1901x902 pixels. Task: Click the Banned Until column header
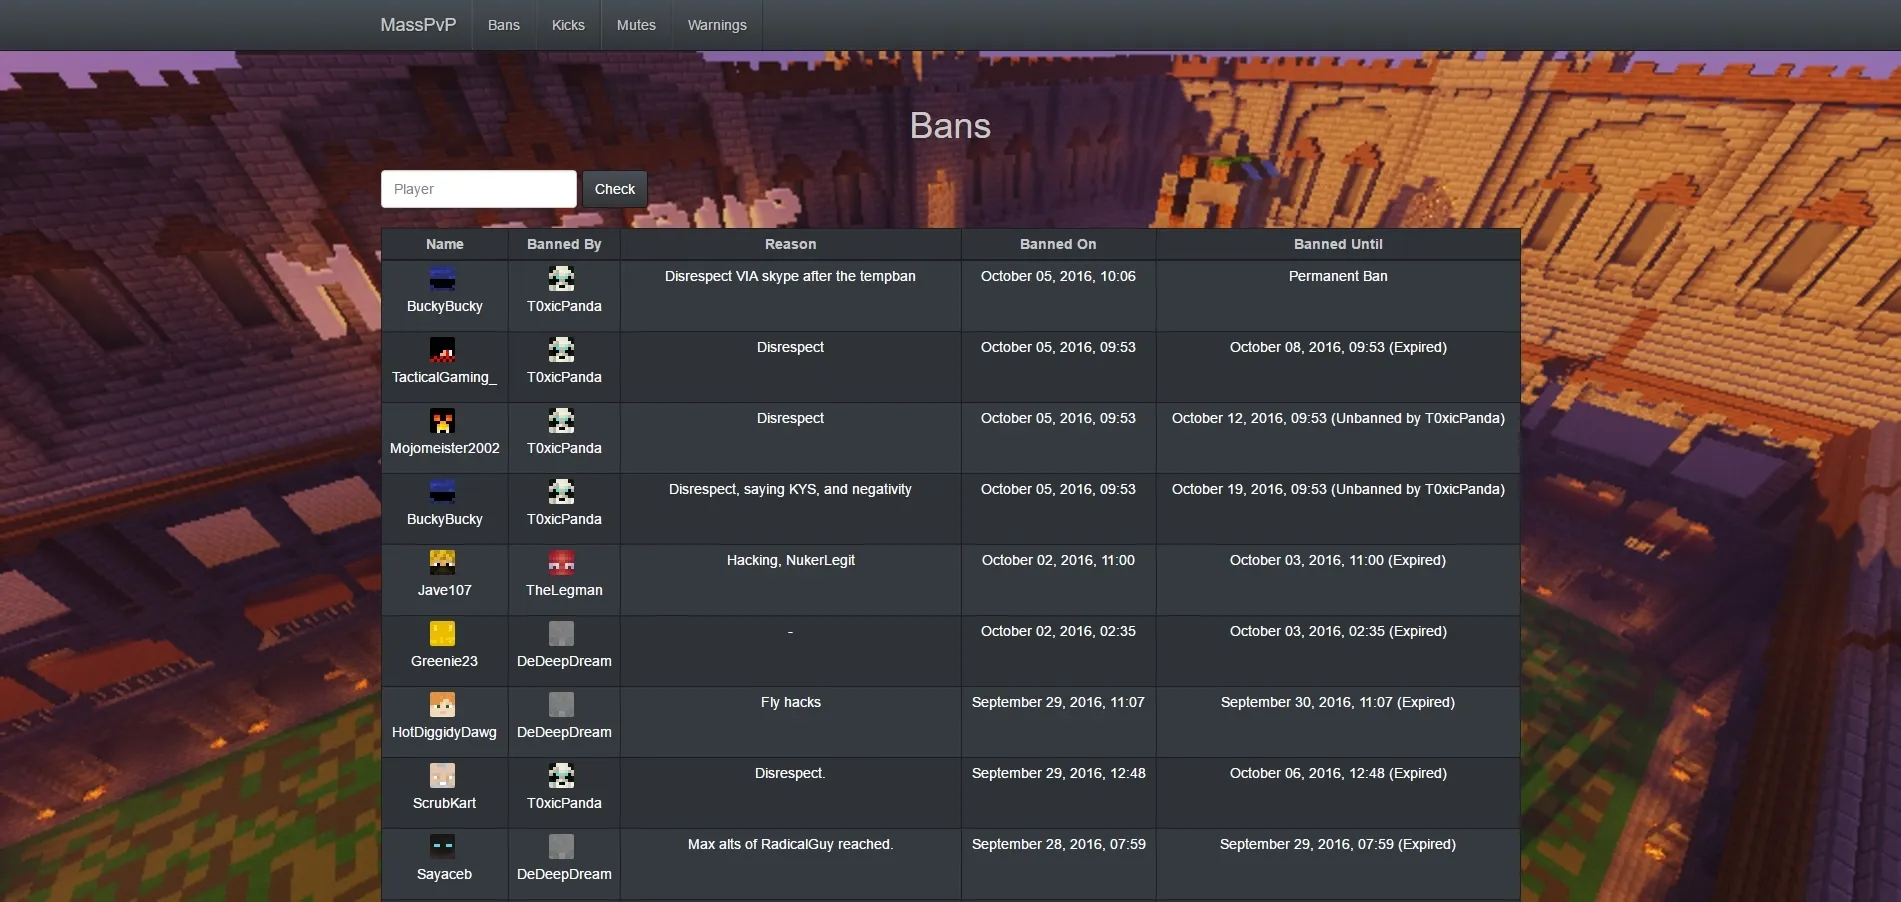(1338, 244)
